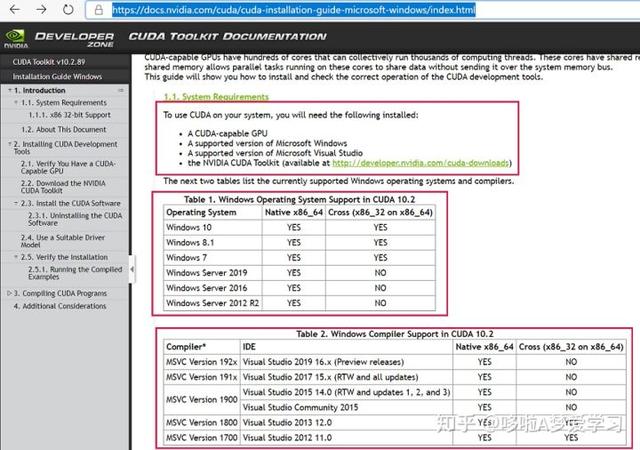This screenshot has width=640, height=450.
Task: Expand 3. Compiling CUDA Programs
Action: click(x=9, y=293)
